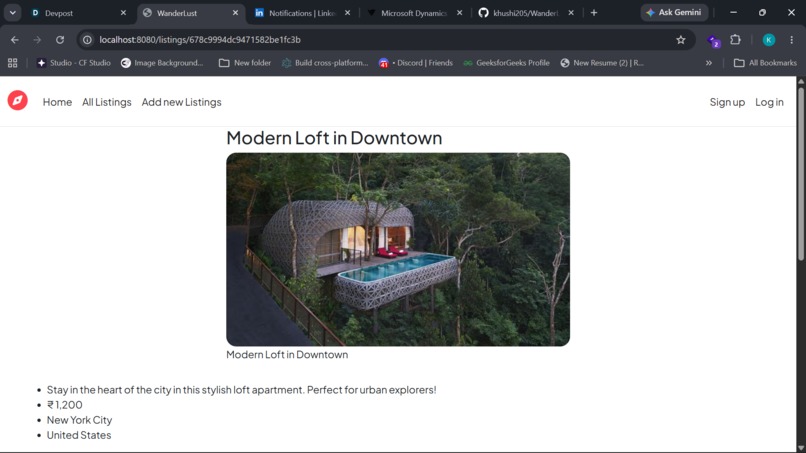The height and width of the screenshot is (453, 806).
Task: Close the GitHub khushi205 tab
Action: 571,13
